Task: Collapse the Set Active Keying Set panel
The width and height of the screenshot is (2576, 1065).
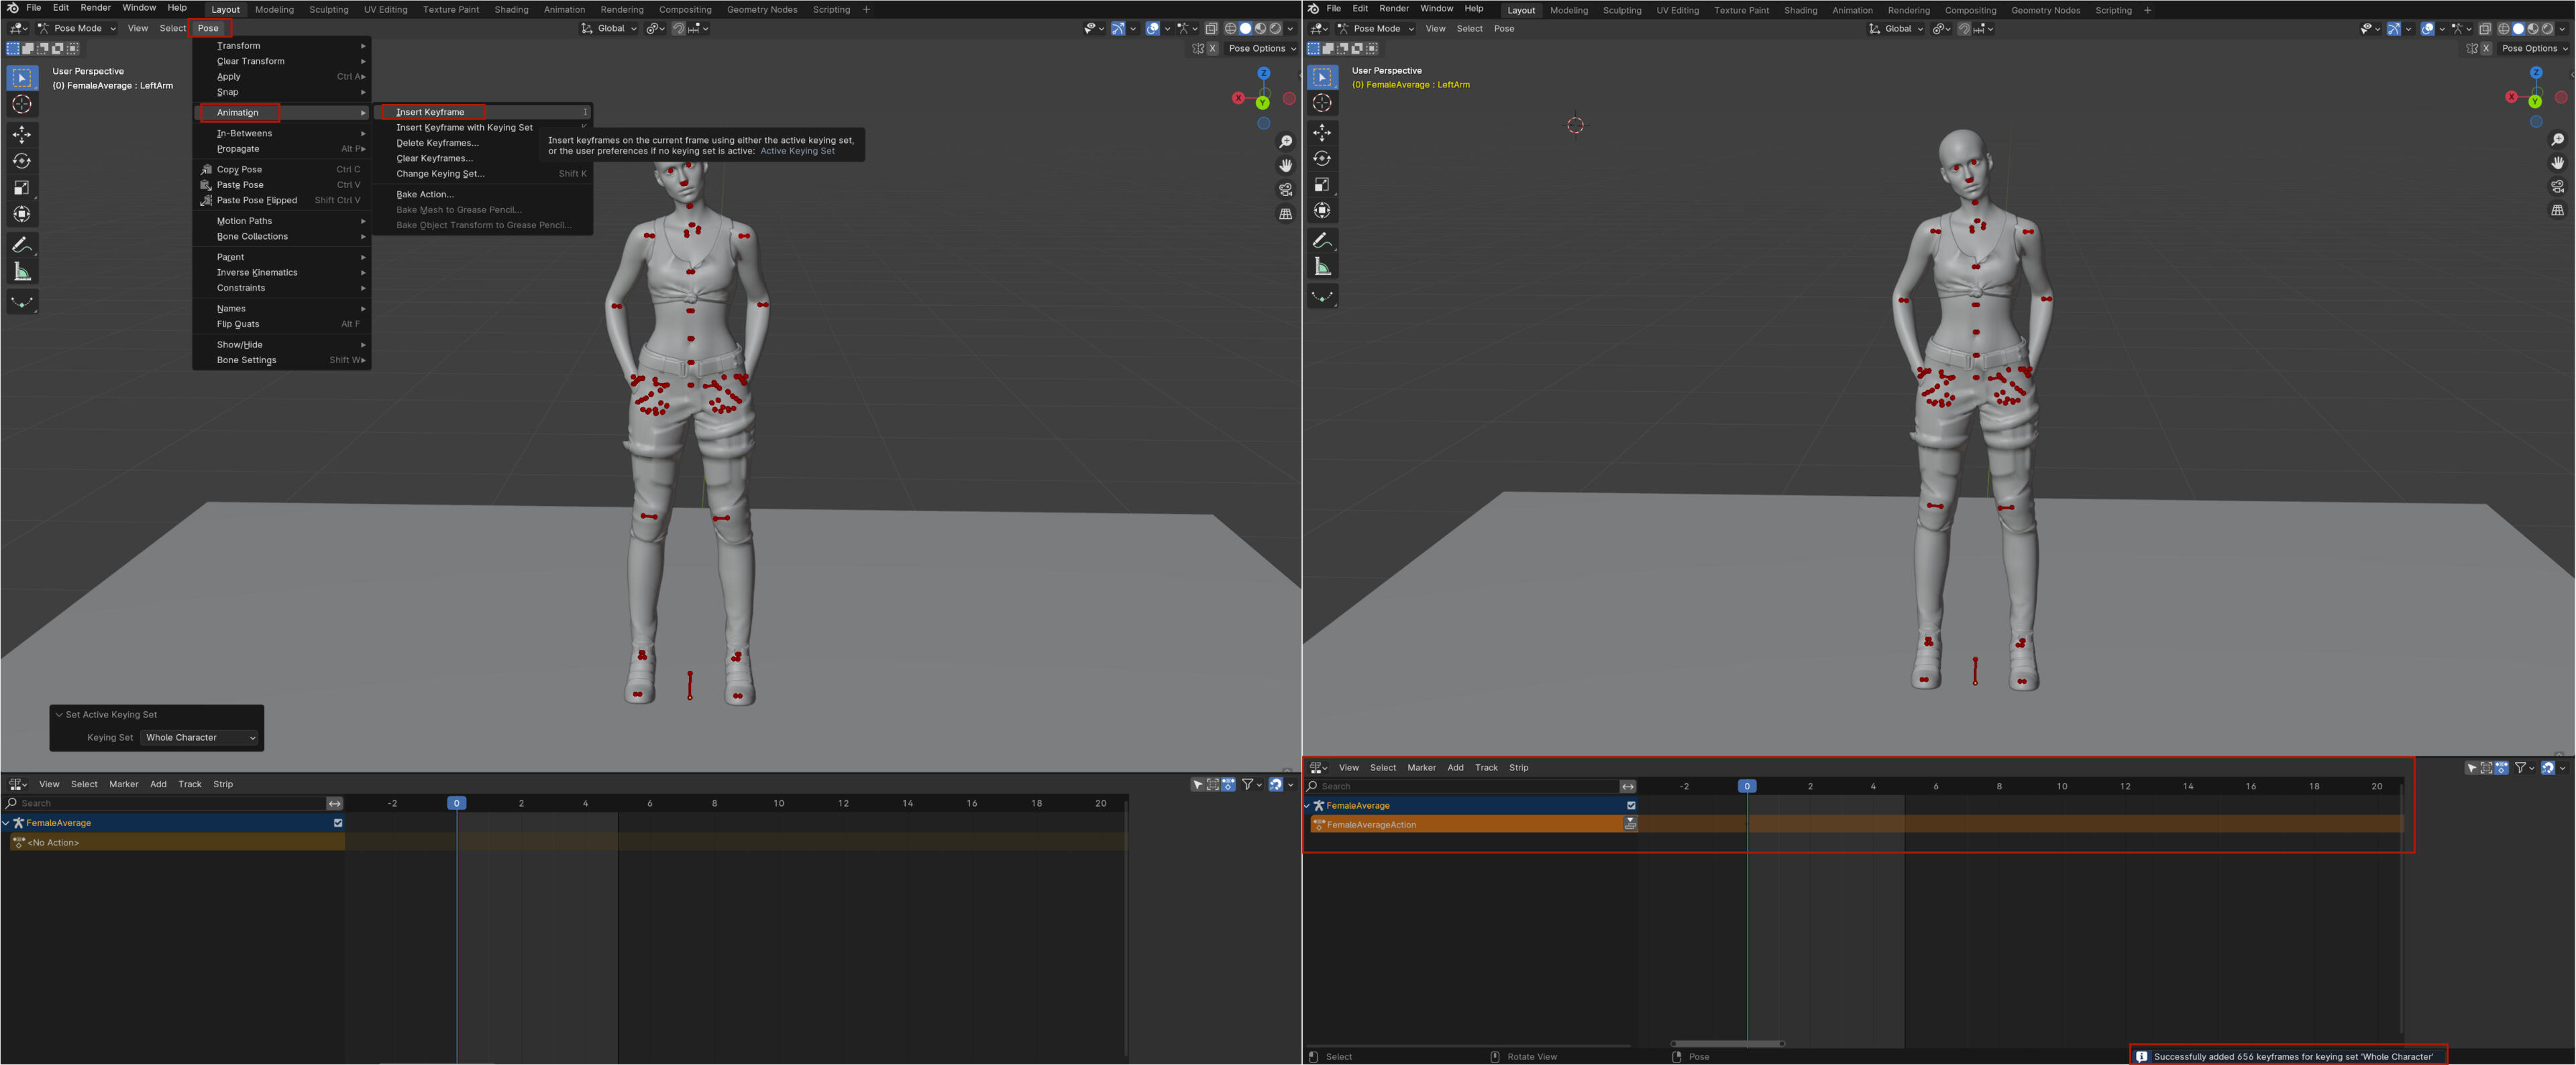Action: point(60,715)
